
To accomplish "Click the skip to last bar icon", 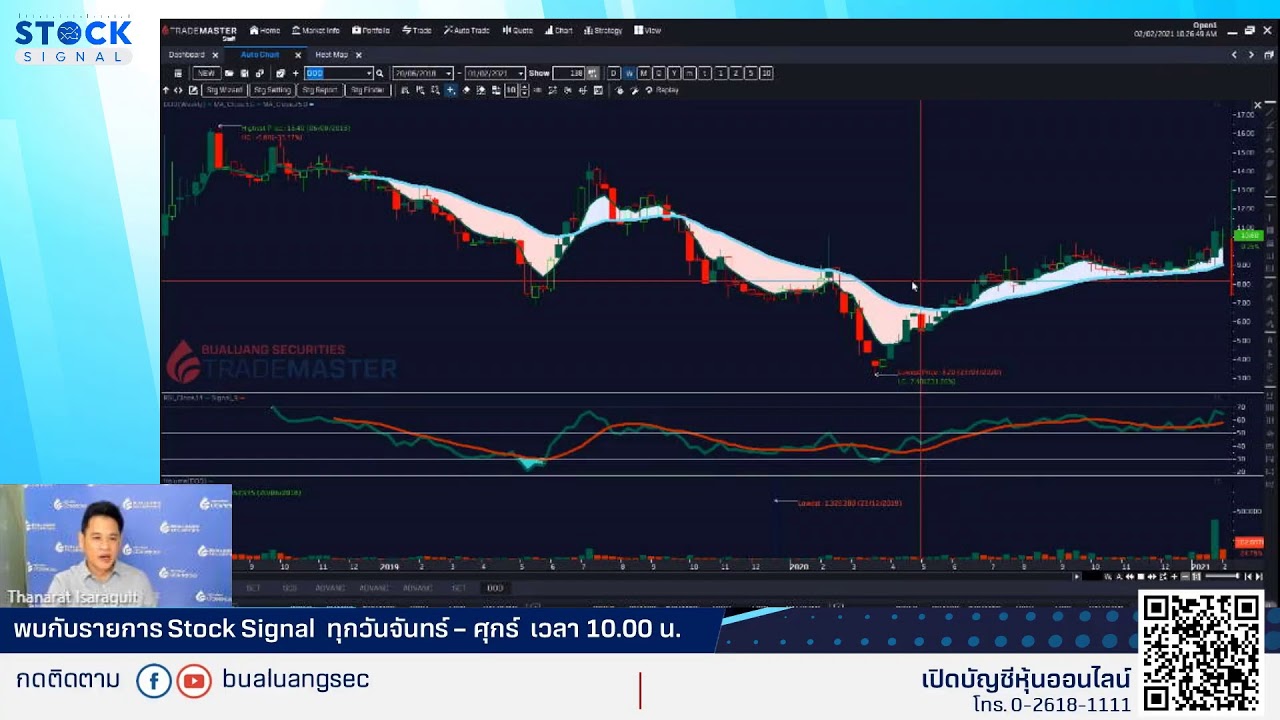I will tap(1258, 576).
